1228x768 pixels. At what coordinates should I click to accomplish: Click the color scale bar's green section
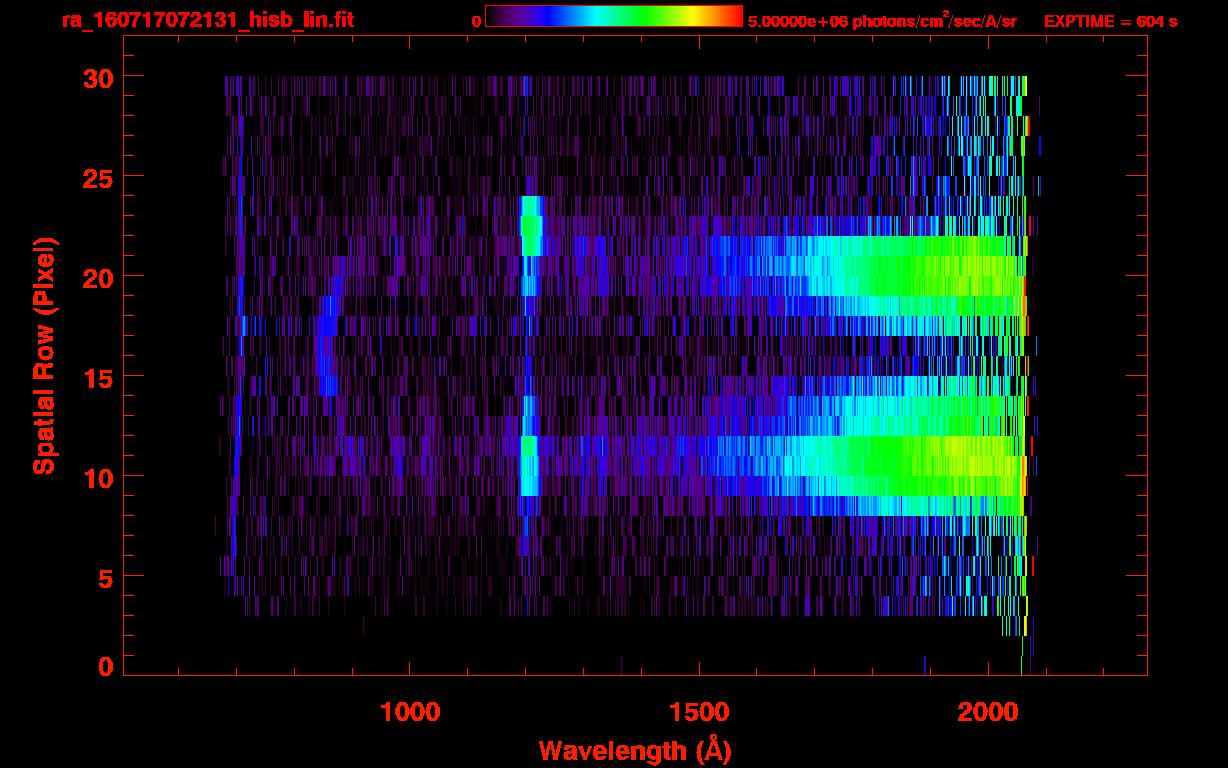tap(655, 16)
